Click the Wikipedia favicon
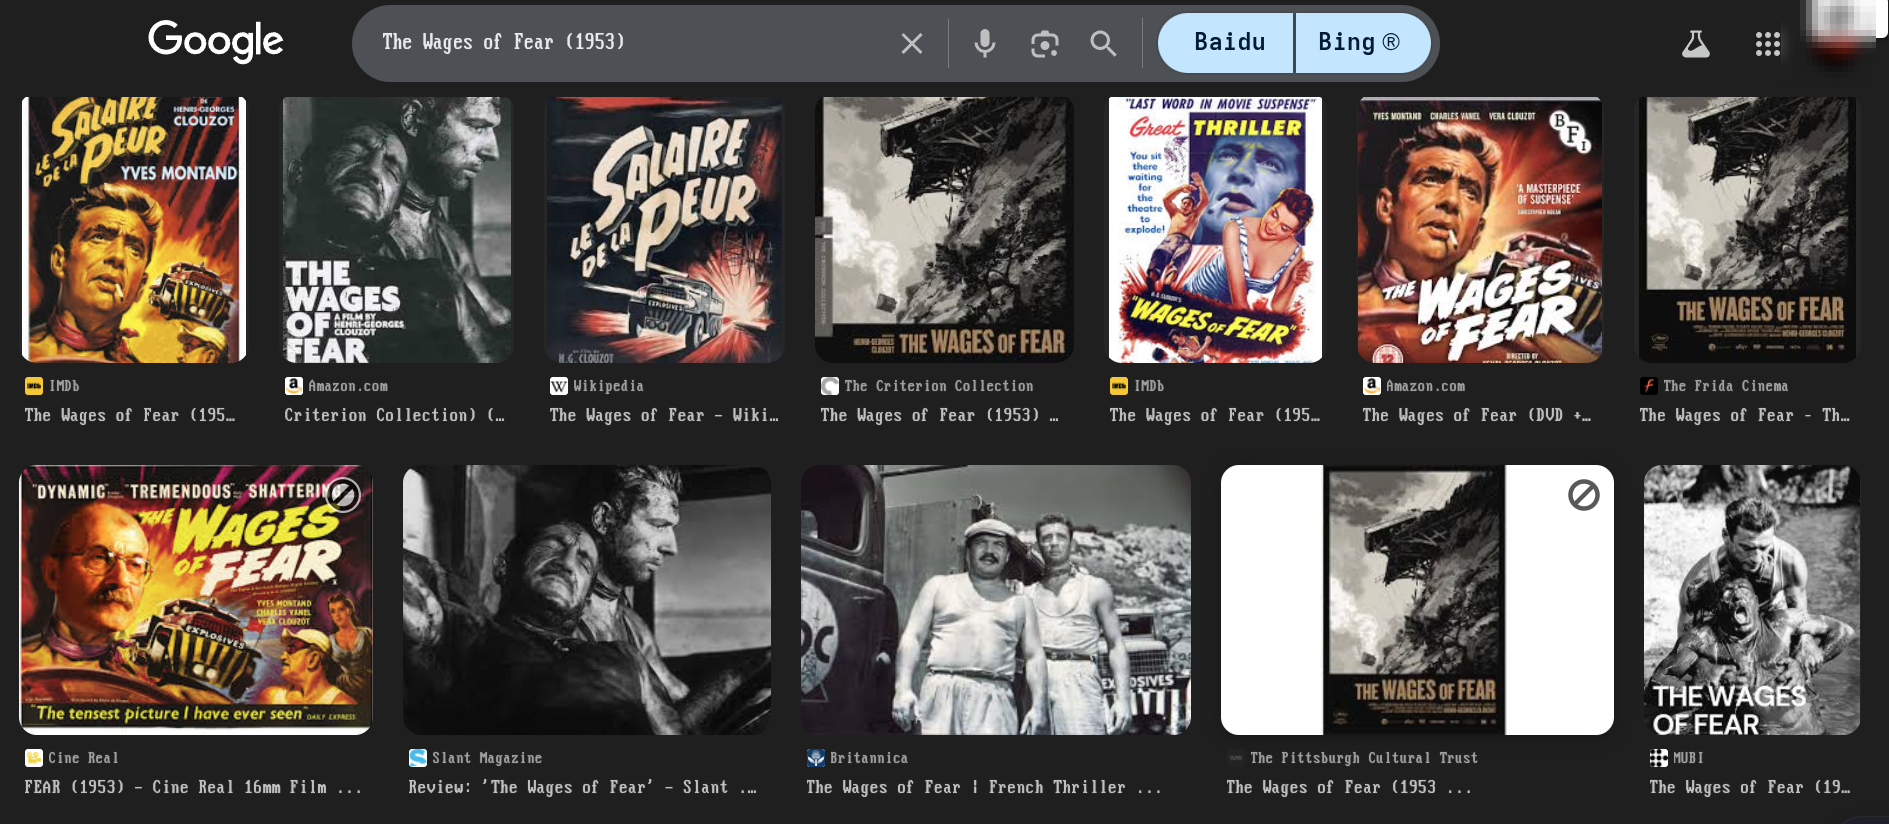This screenshot has height=824, width=1889. coord(559,386)
